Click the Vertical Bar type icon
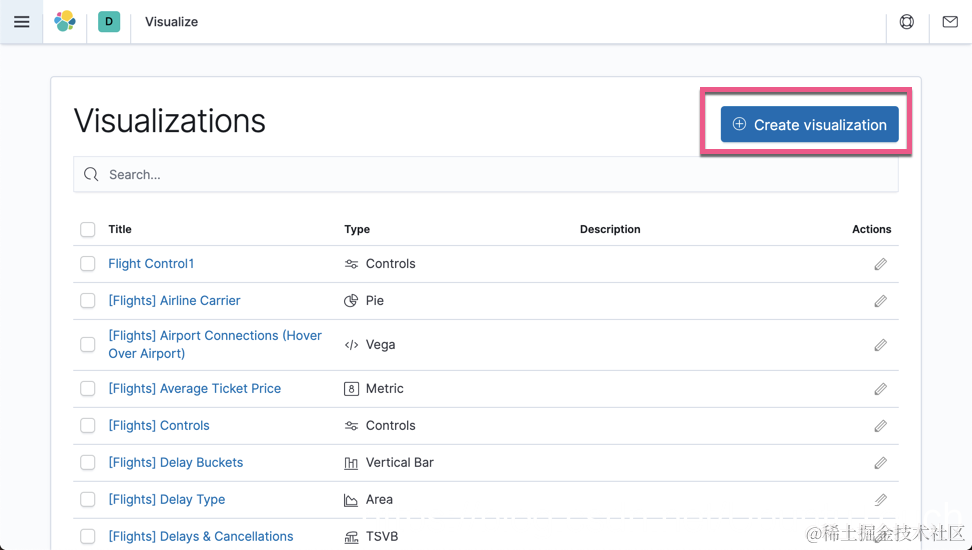Screen dimensions: 972x550 point(351,463)
